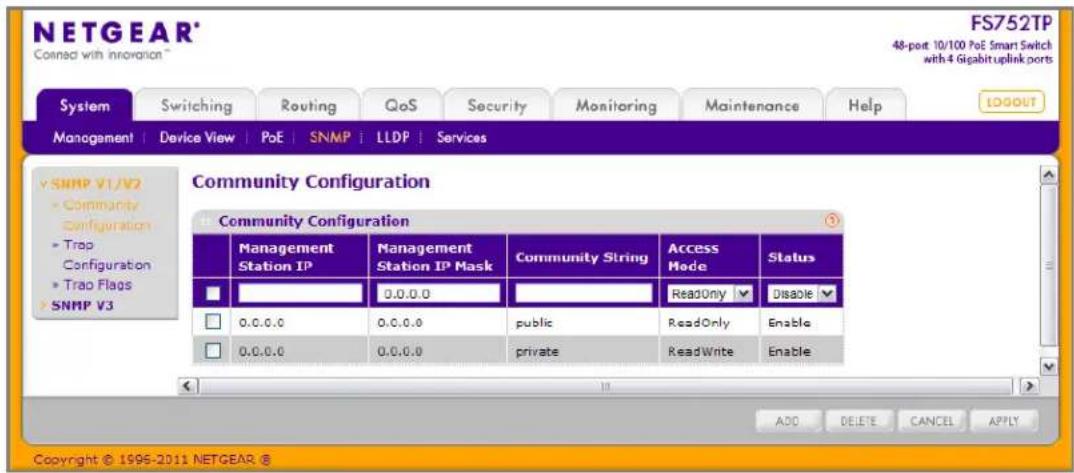Focus the Community String input field
The image size is (1074, 473).
point(584,294)
